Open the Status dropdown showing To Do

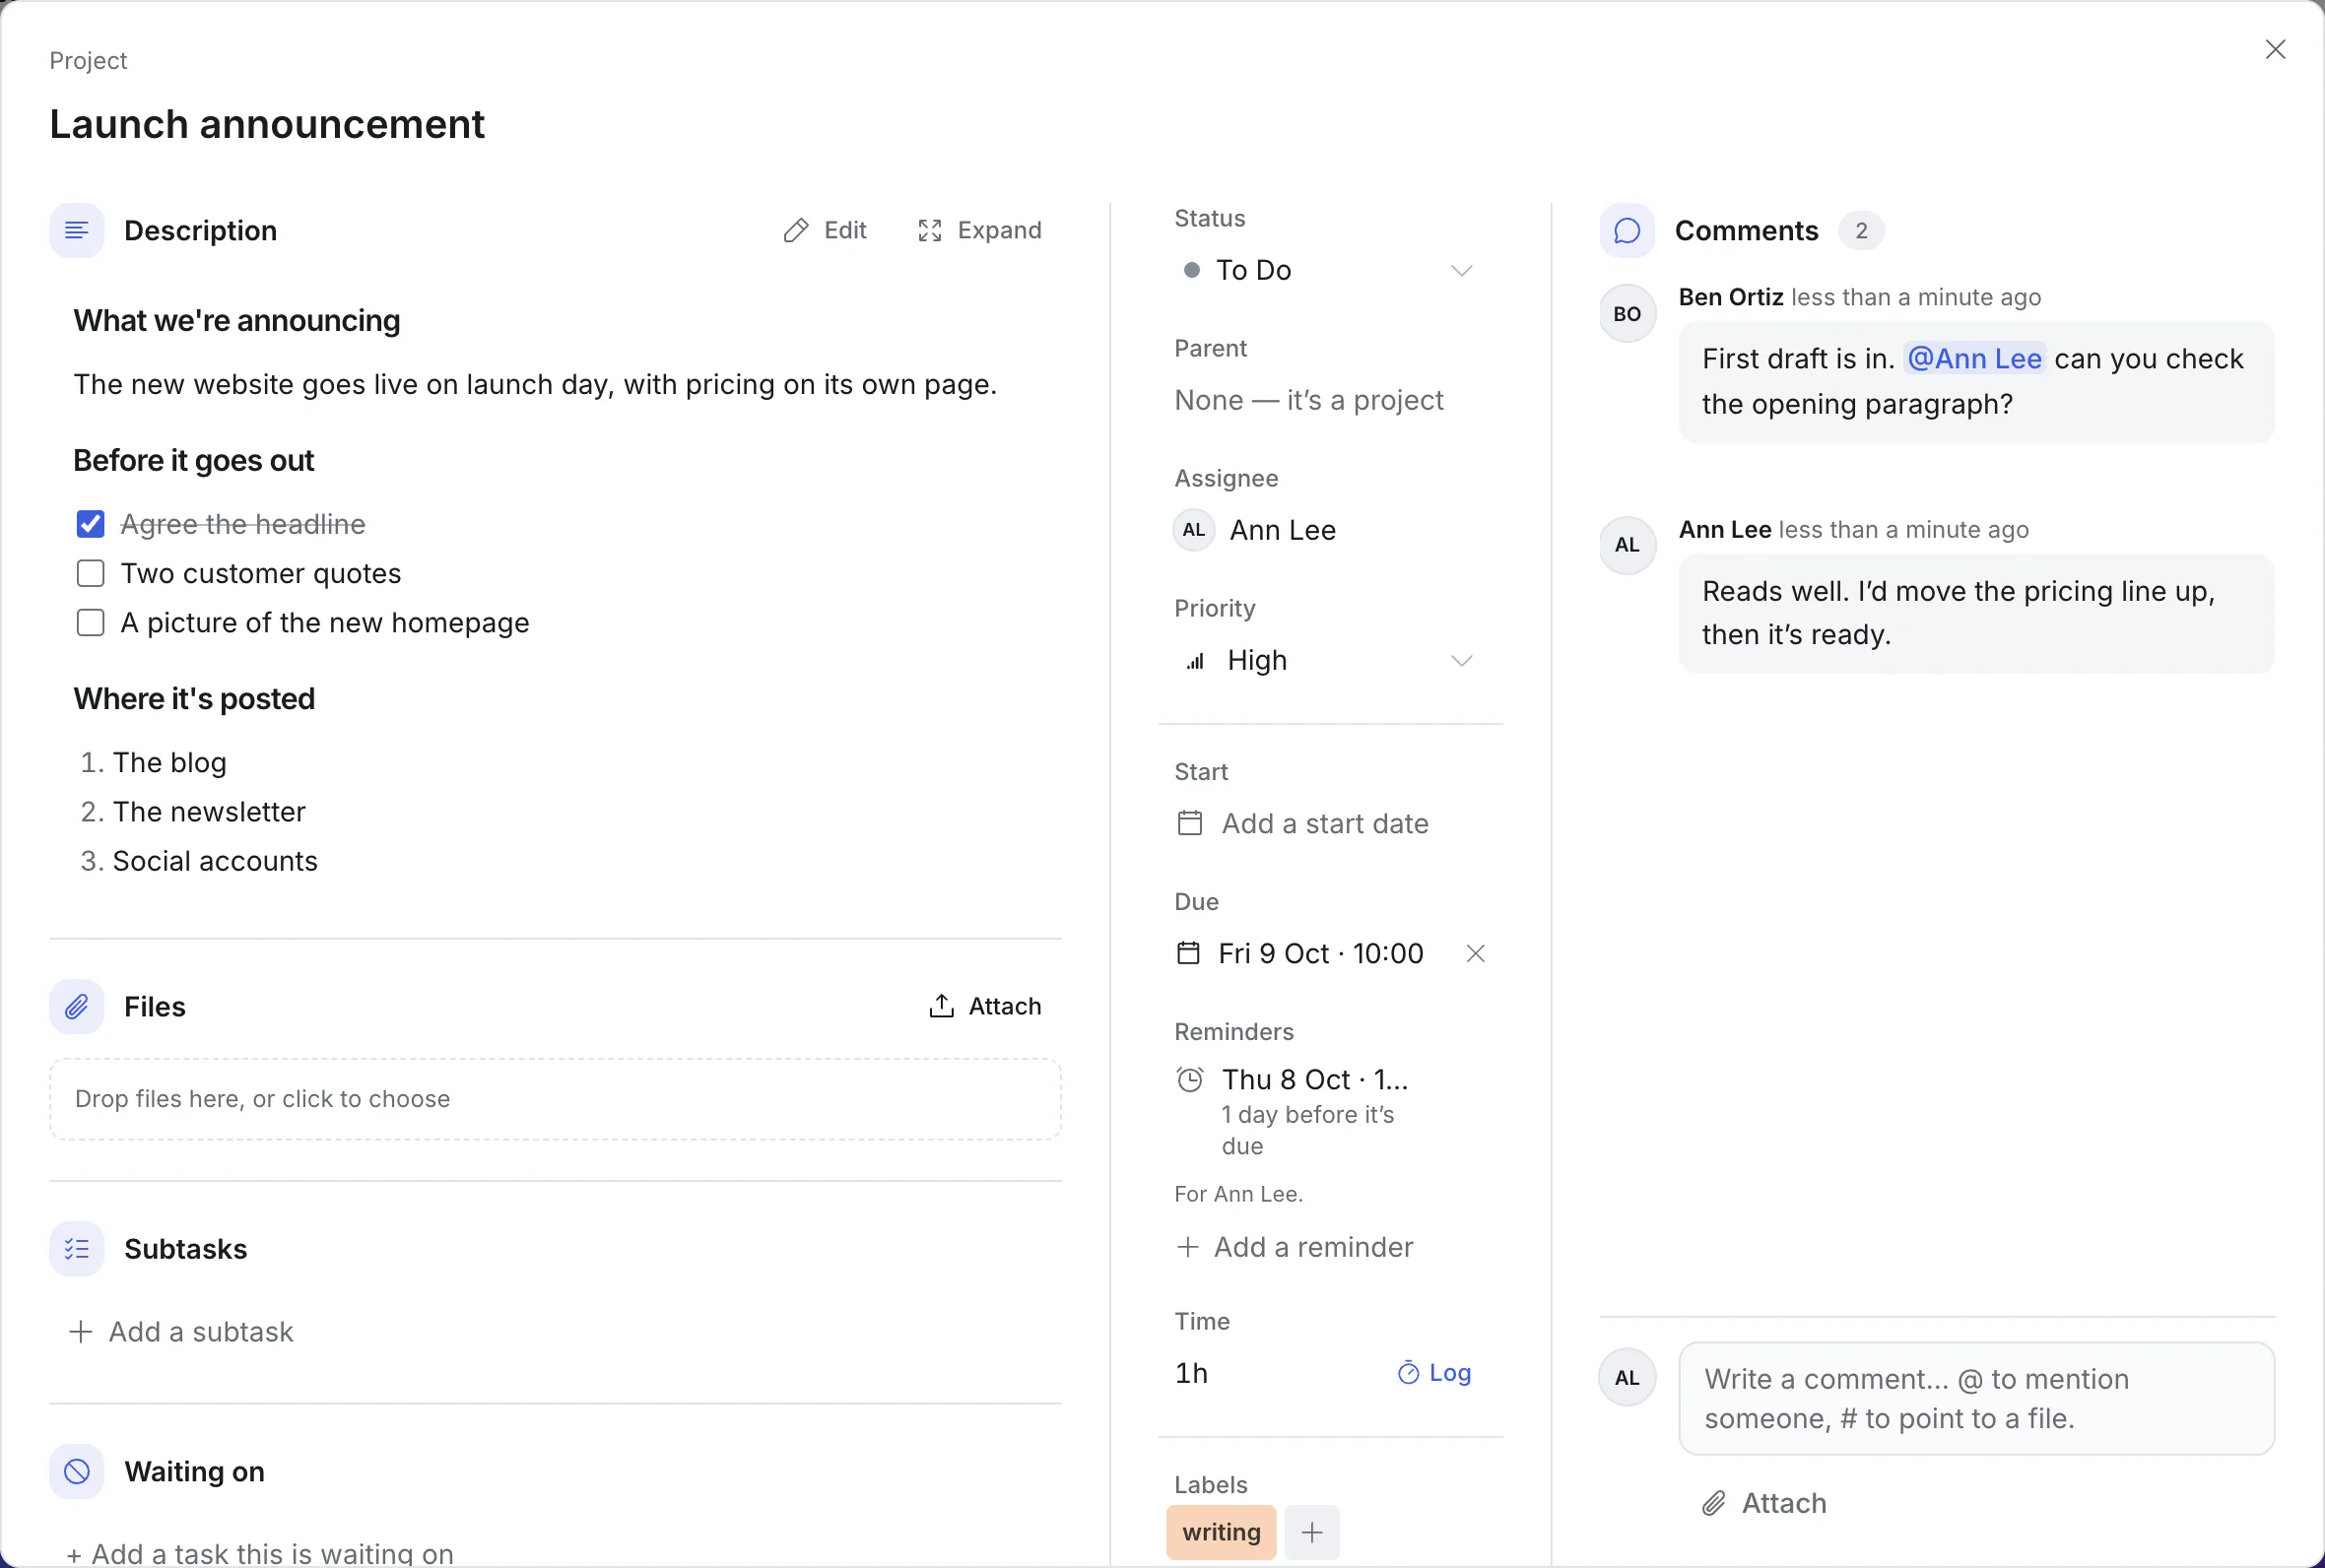coord(1330,271)
